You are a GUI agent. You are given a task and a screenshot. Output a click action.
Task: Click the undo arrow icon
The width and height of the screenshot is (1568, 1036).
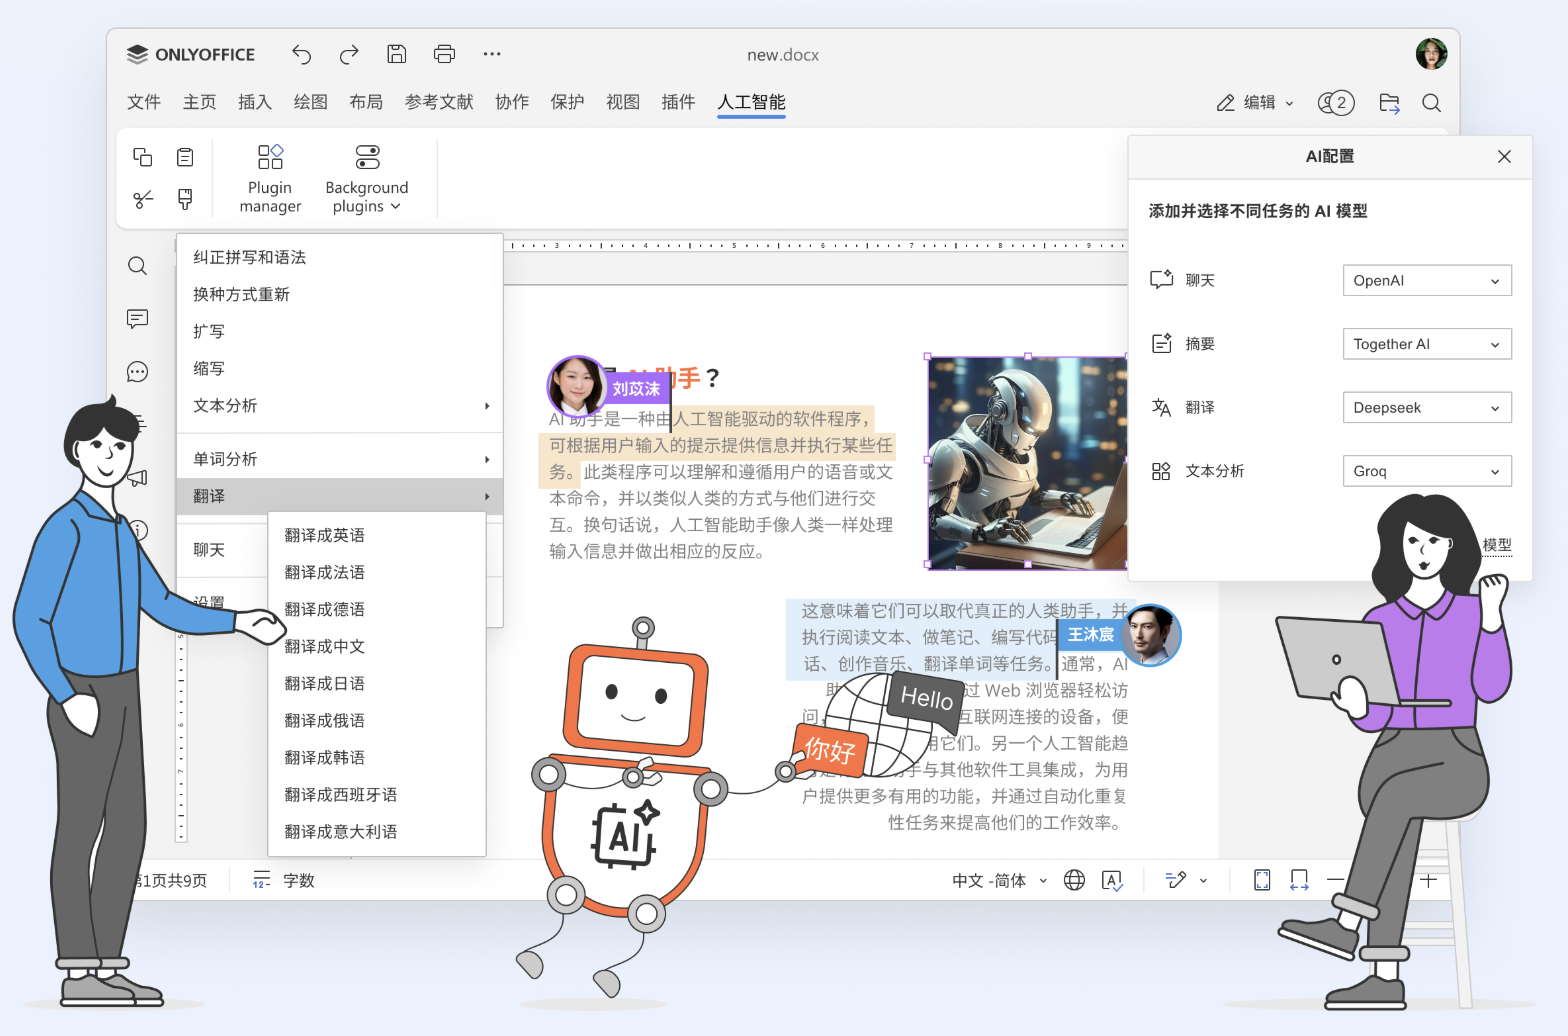[x=301, y=54]
